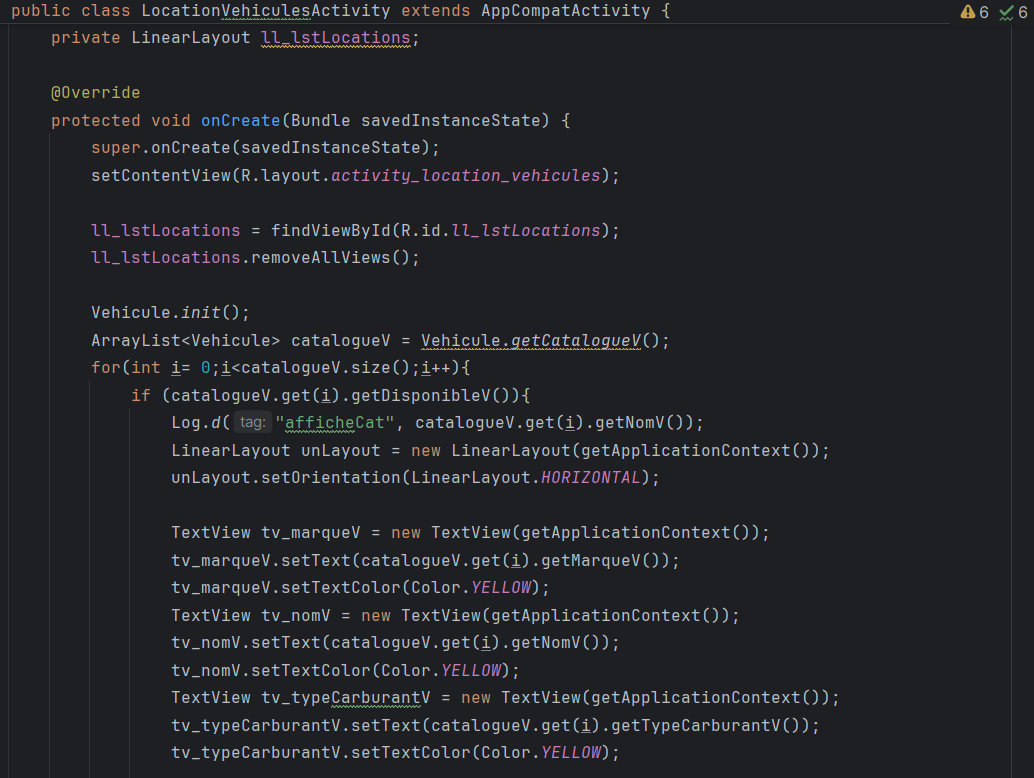Click the activity_location_vehicules layout reference

[x=466, y=175]
